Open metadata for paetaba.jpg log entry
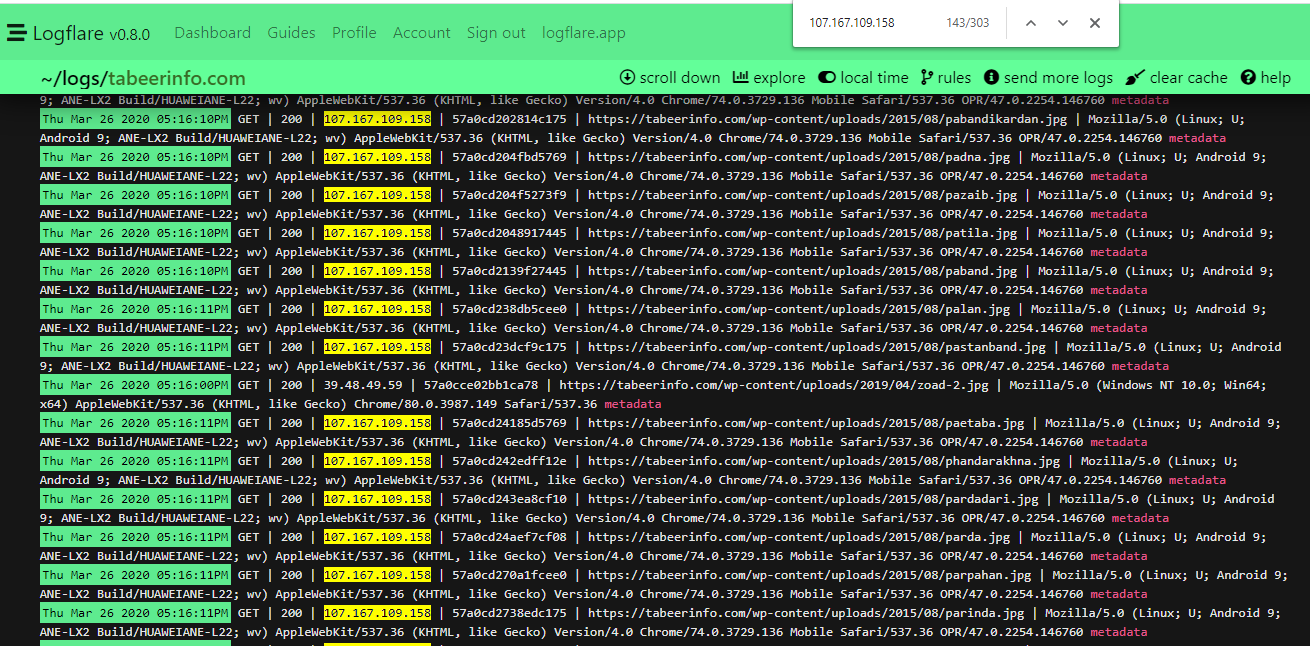This screenshot has width=1310, height=646. point(1119,442)
